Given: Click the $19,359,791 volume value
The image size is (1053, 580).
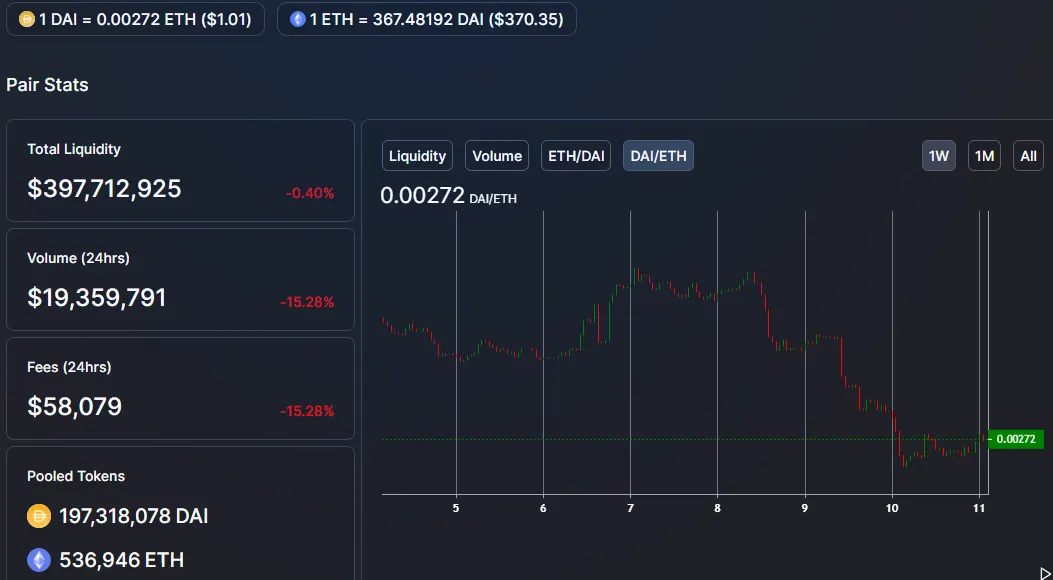Looking at the screenshot, I should tap(97, 297).
